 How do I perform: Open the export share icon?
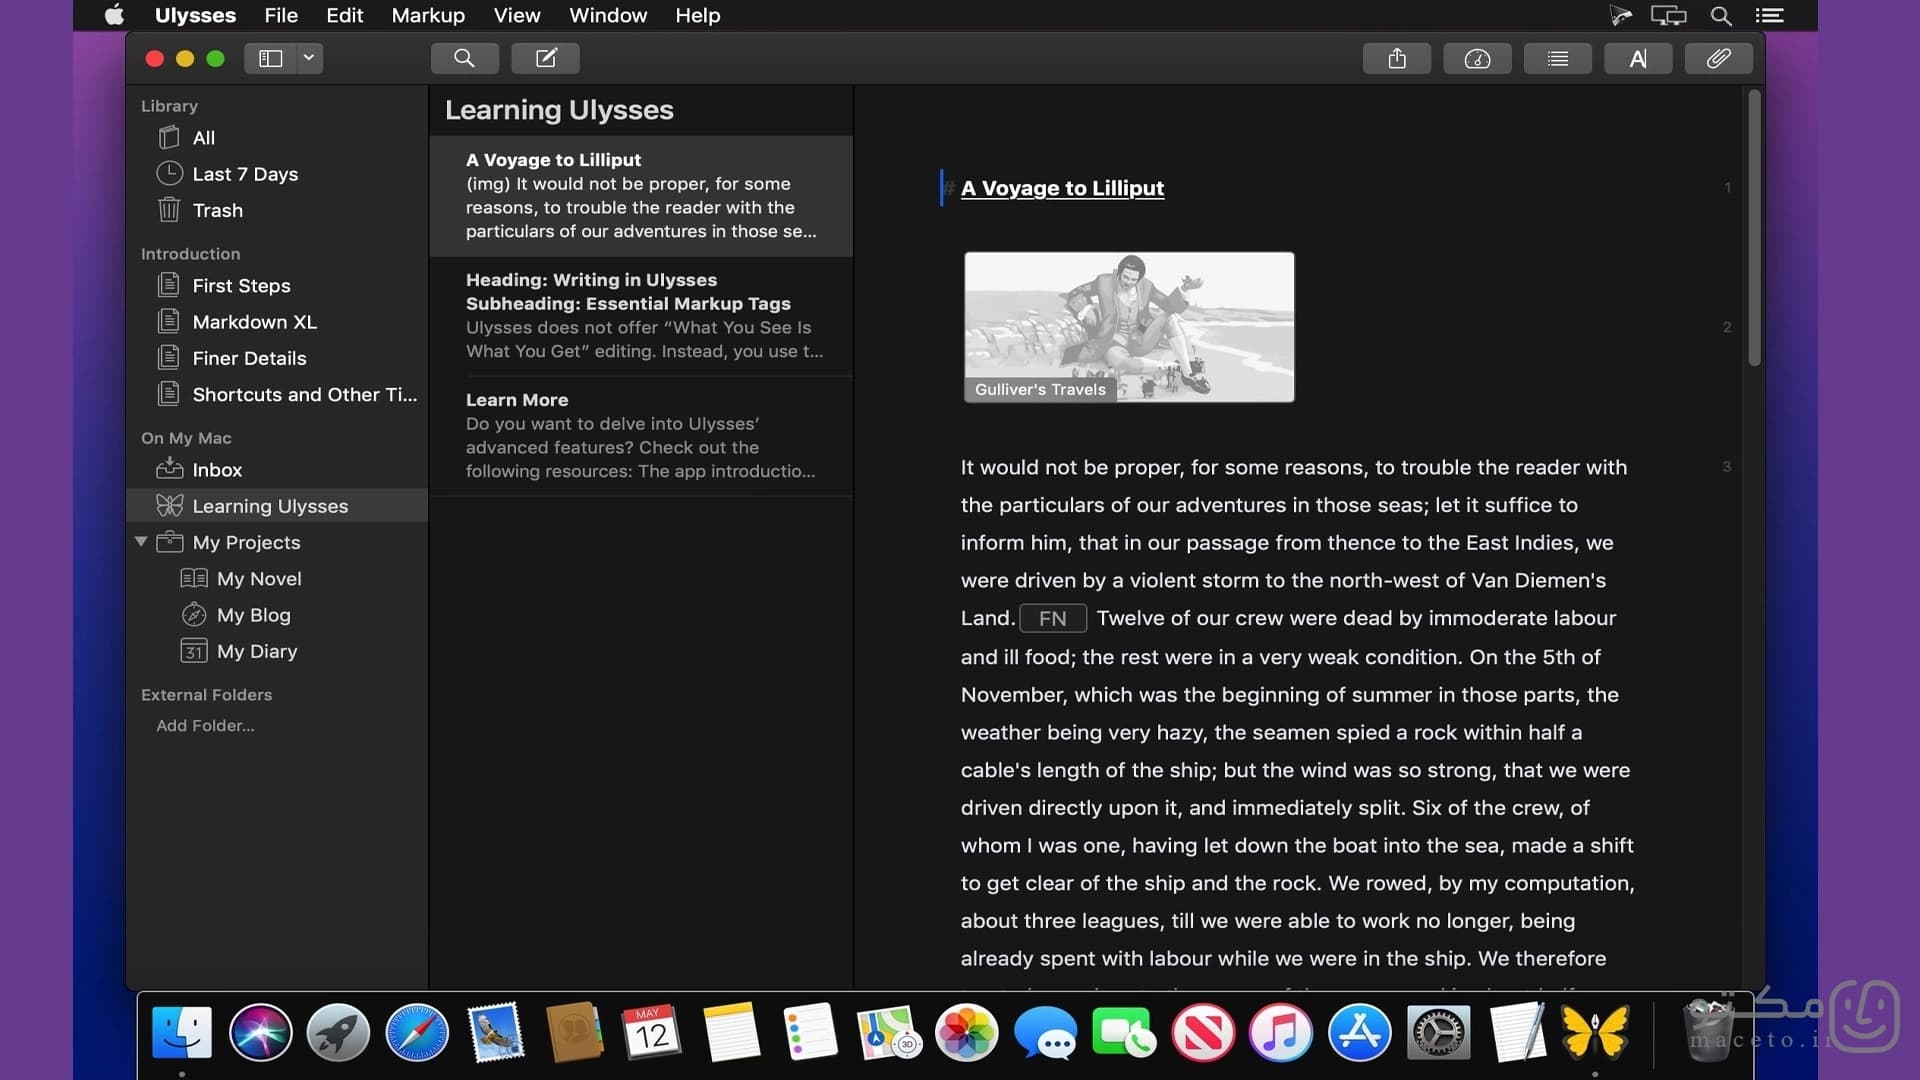[1396, 58]
